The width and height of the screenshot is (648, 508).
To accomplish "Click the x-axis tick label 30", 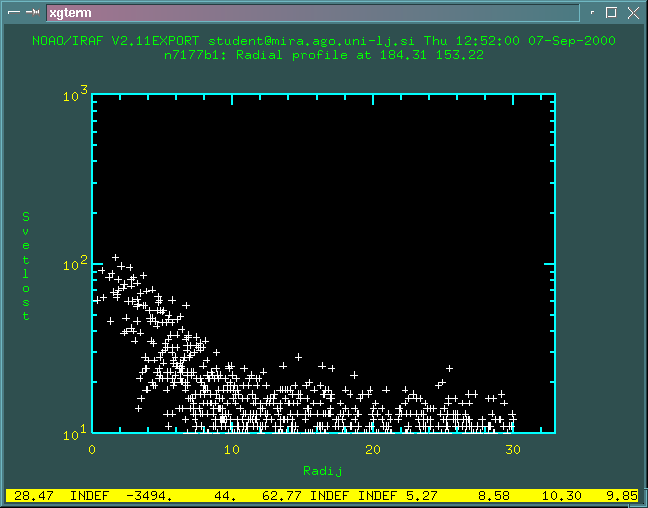I will 513,449.
